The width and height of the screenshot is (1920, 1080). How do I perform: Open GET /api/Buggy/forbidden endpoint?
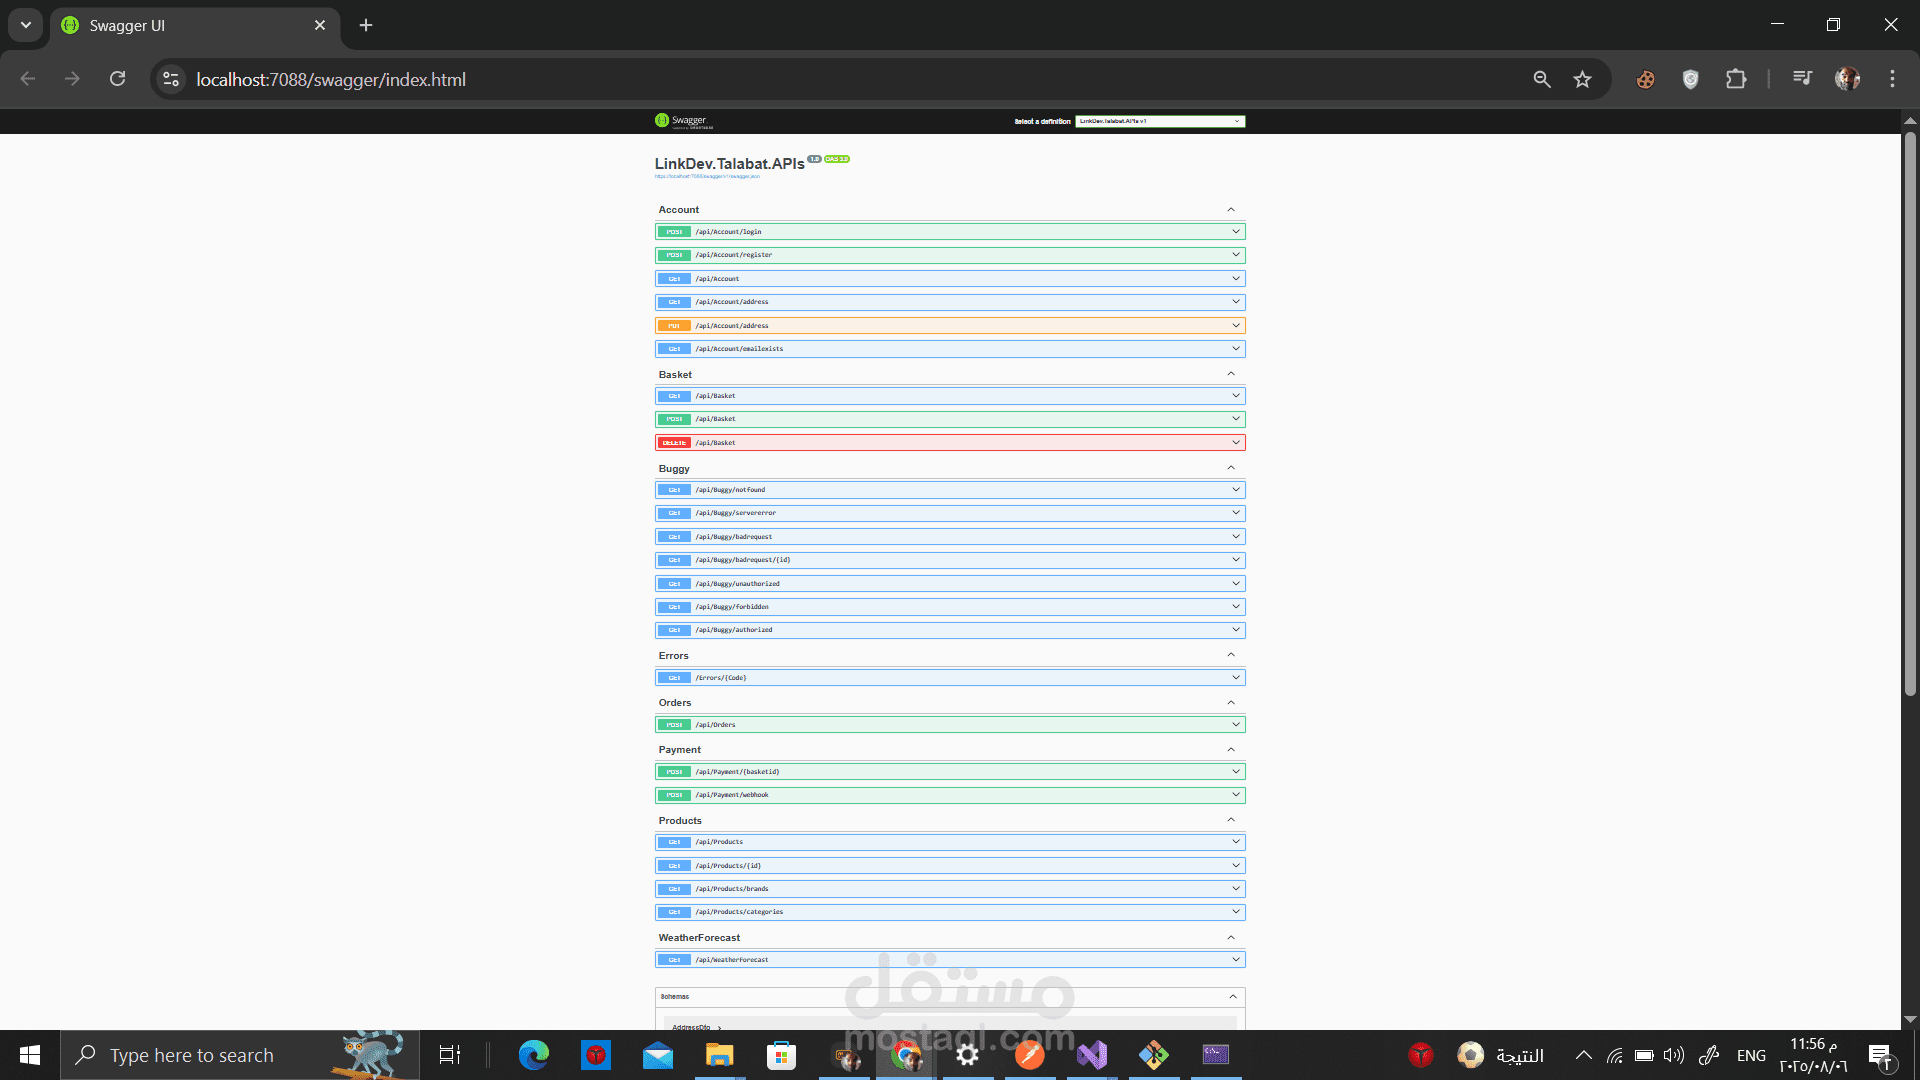[950, 607]
